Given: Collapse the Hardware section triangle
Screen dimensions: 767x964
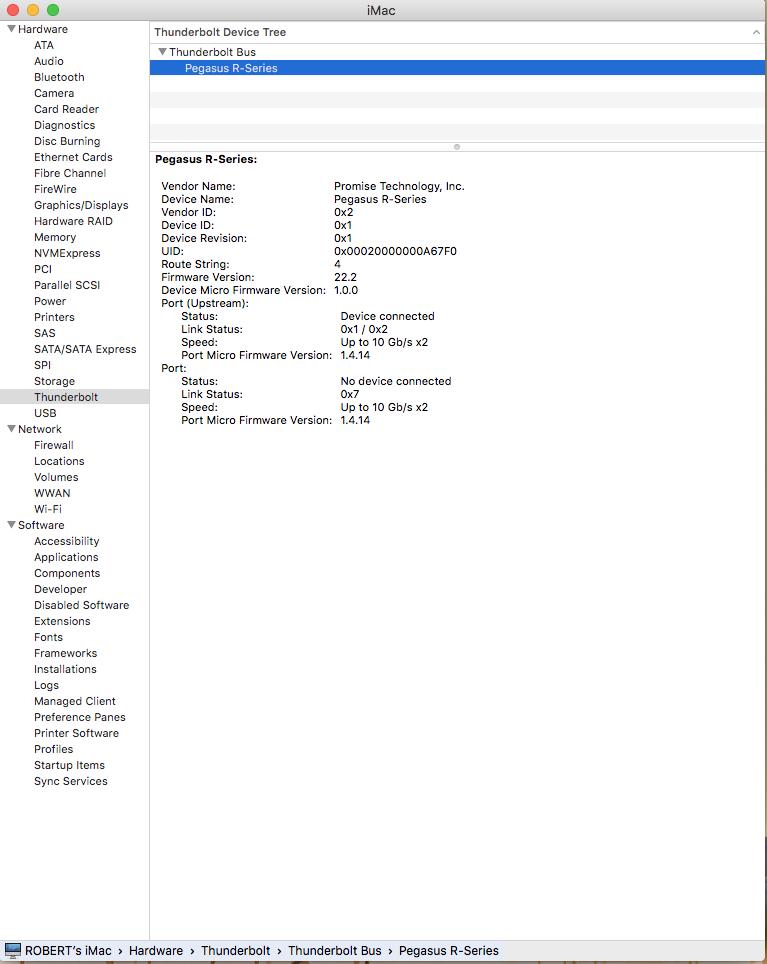Looking at the screenshot, I should pos(11,29).
